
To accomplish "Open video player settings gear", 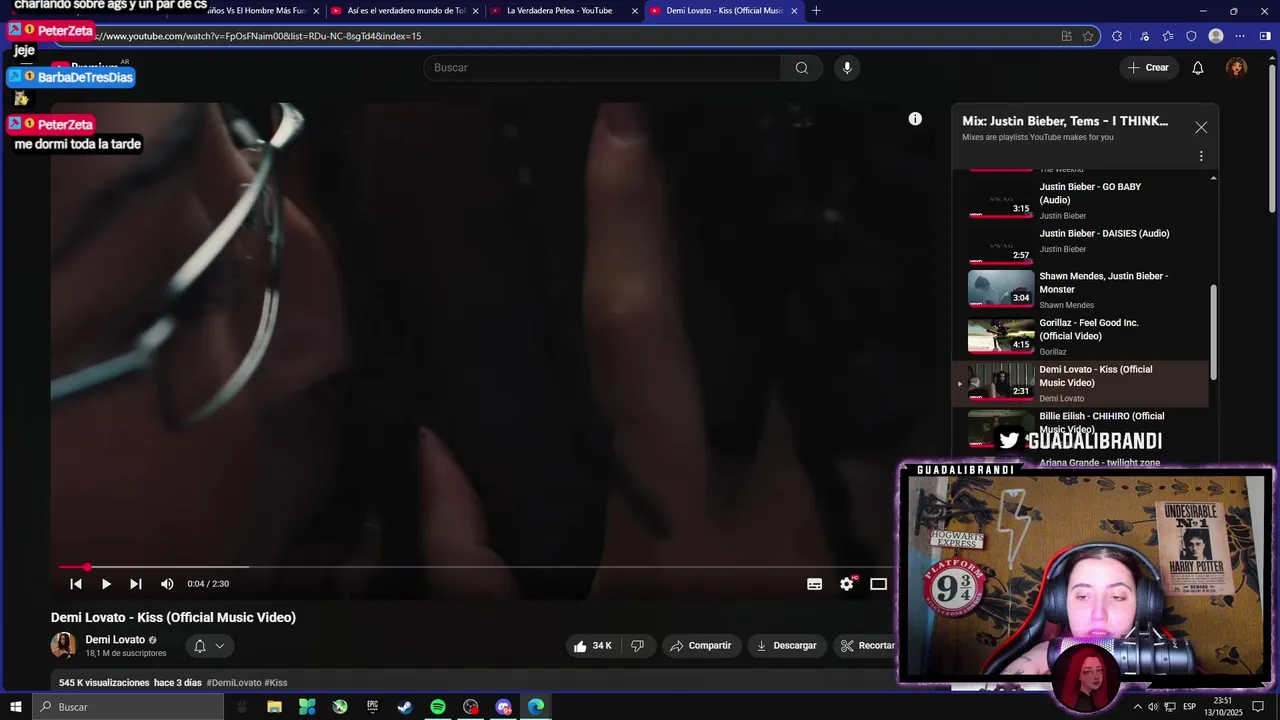I will [847, 584].
